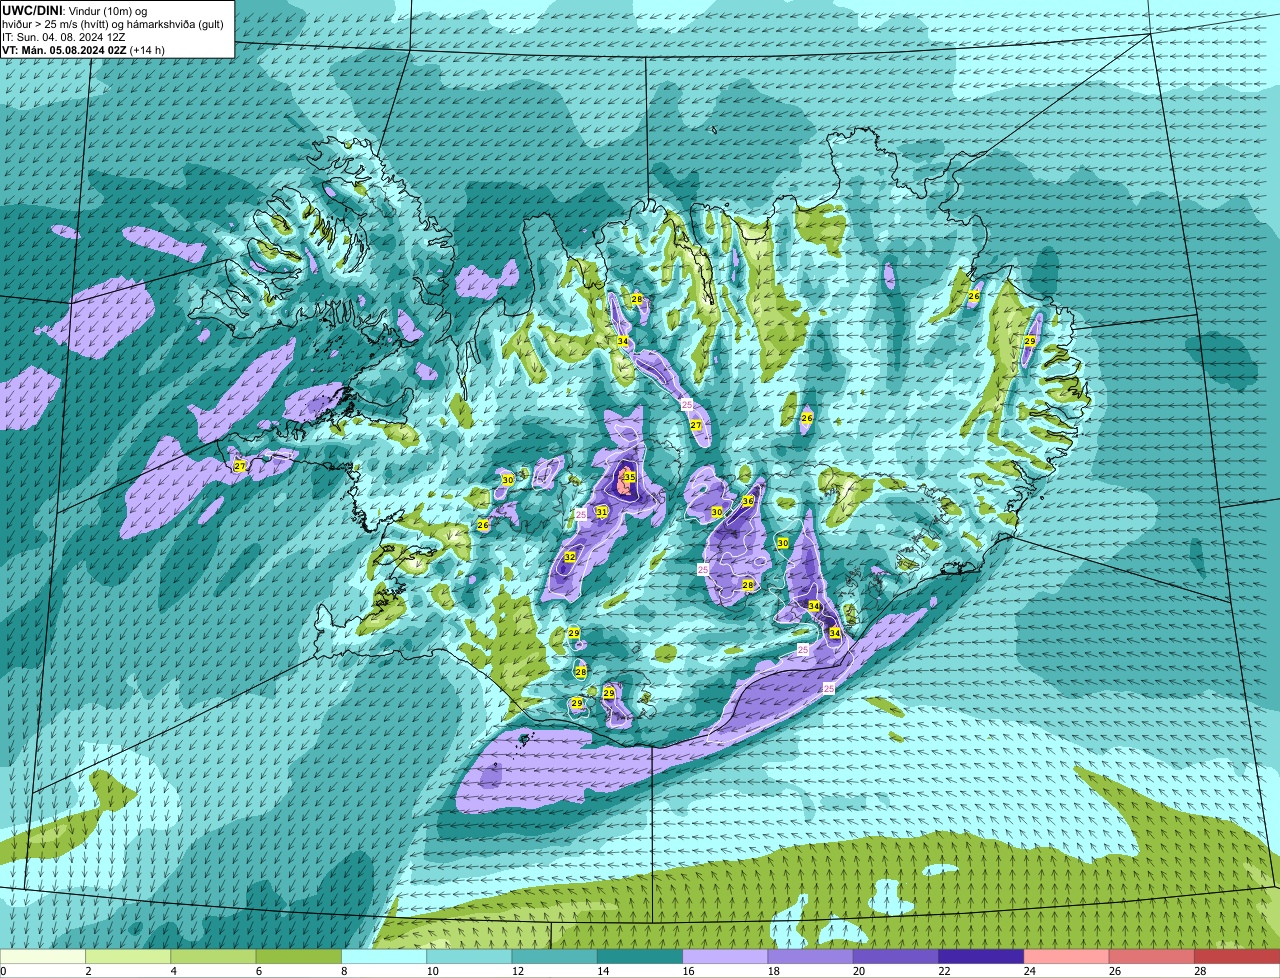Image resolution: width=1280 pixels, height=978 pixels.
Task: Choose the red above-28 legend swatch
Action: point(1237,956)
